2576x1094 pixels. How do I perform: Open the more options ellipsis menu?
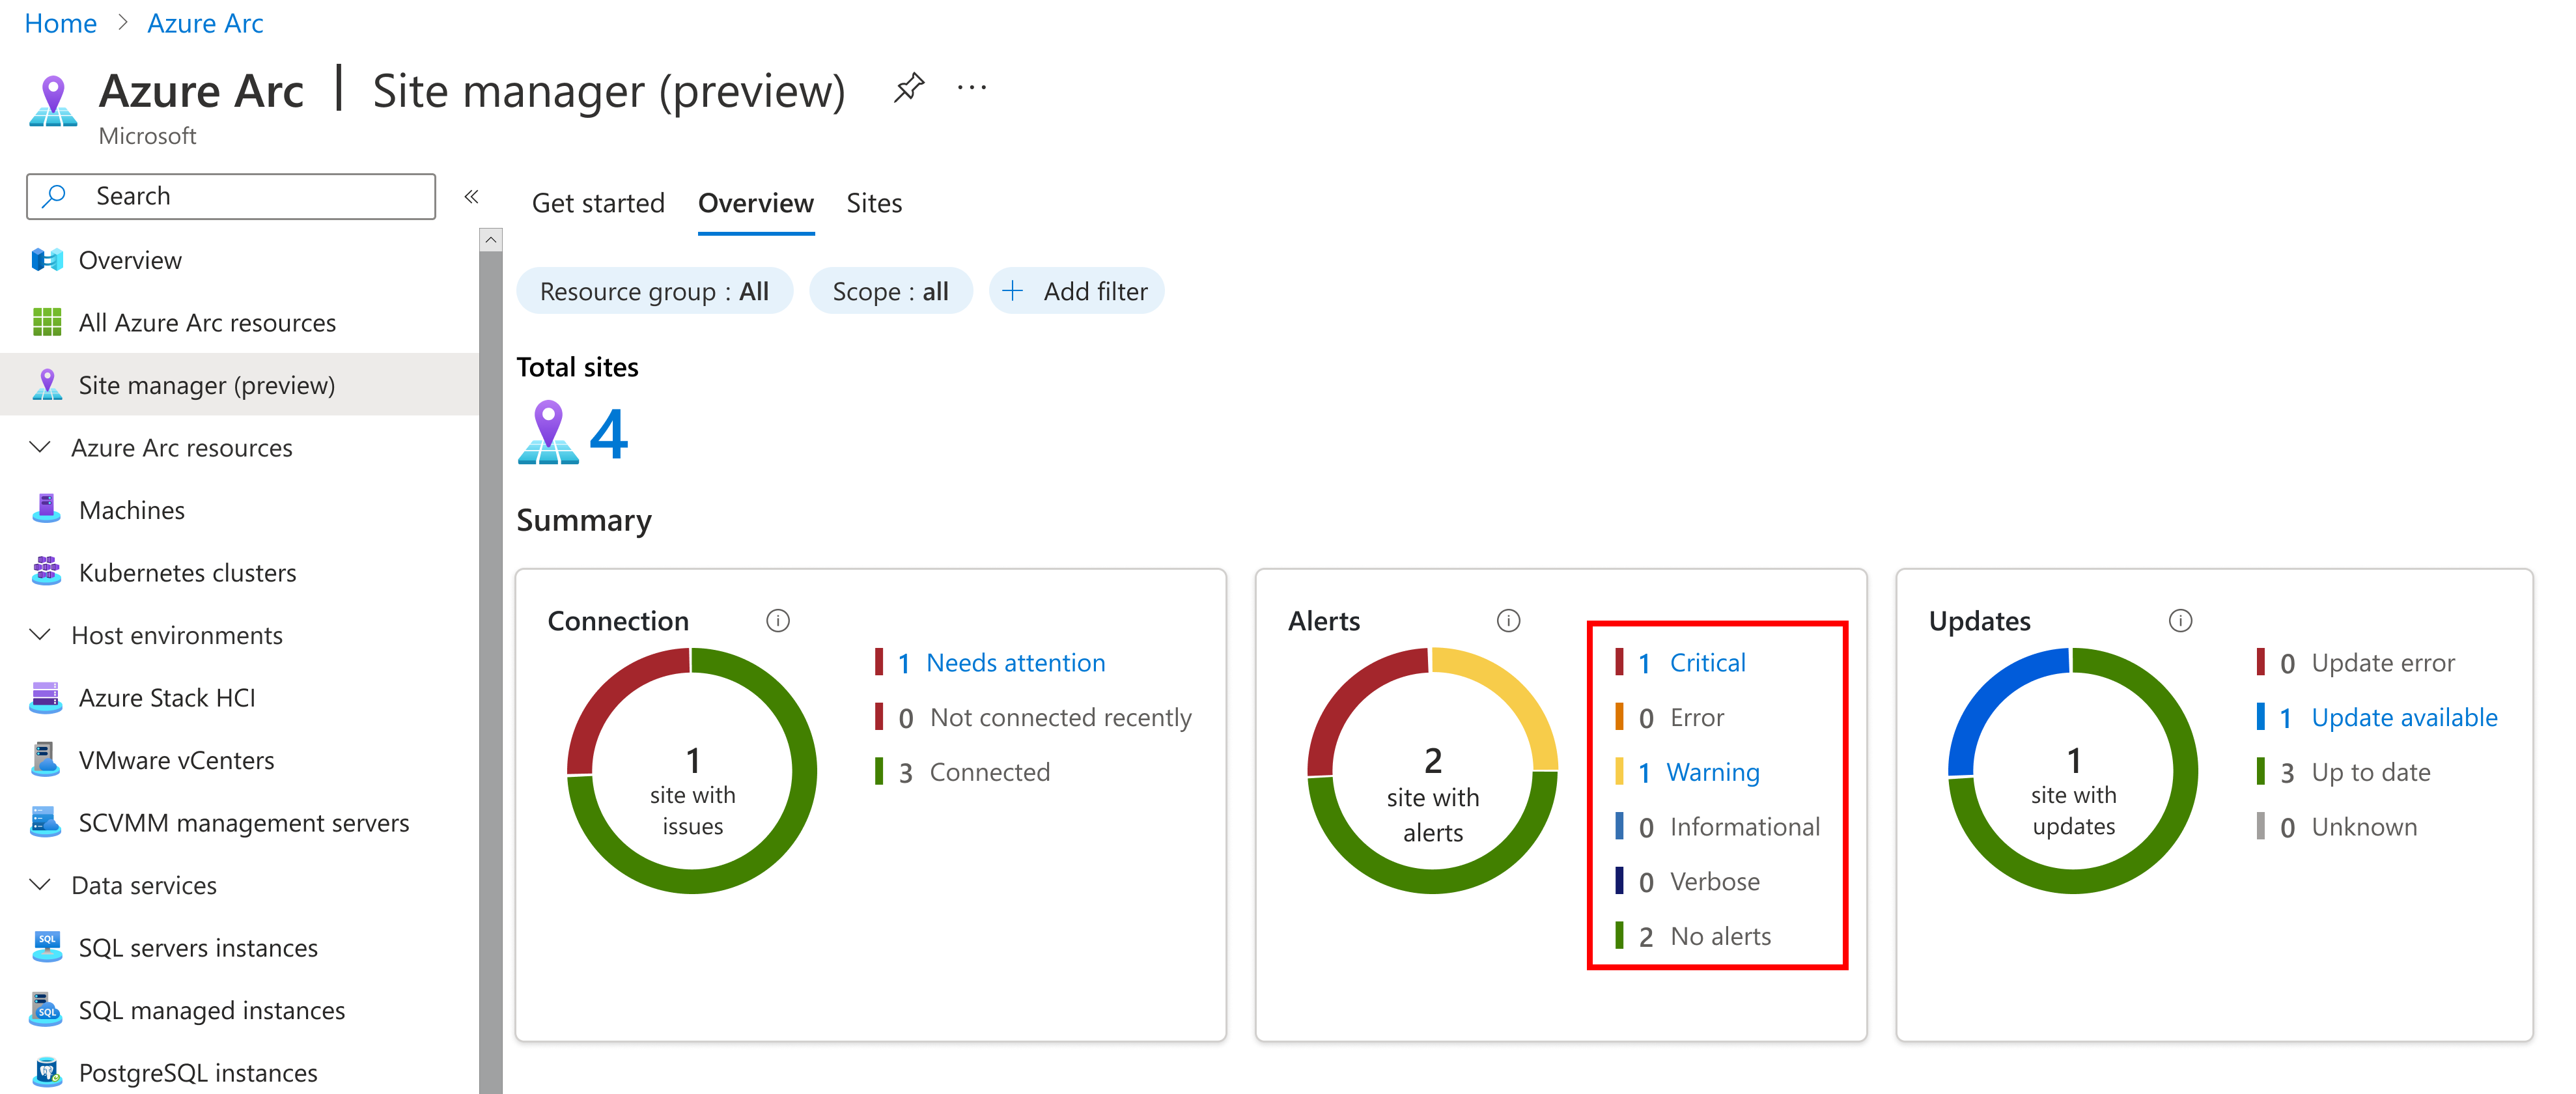point(971,88)
